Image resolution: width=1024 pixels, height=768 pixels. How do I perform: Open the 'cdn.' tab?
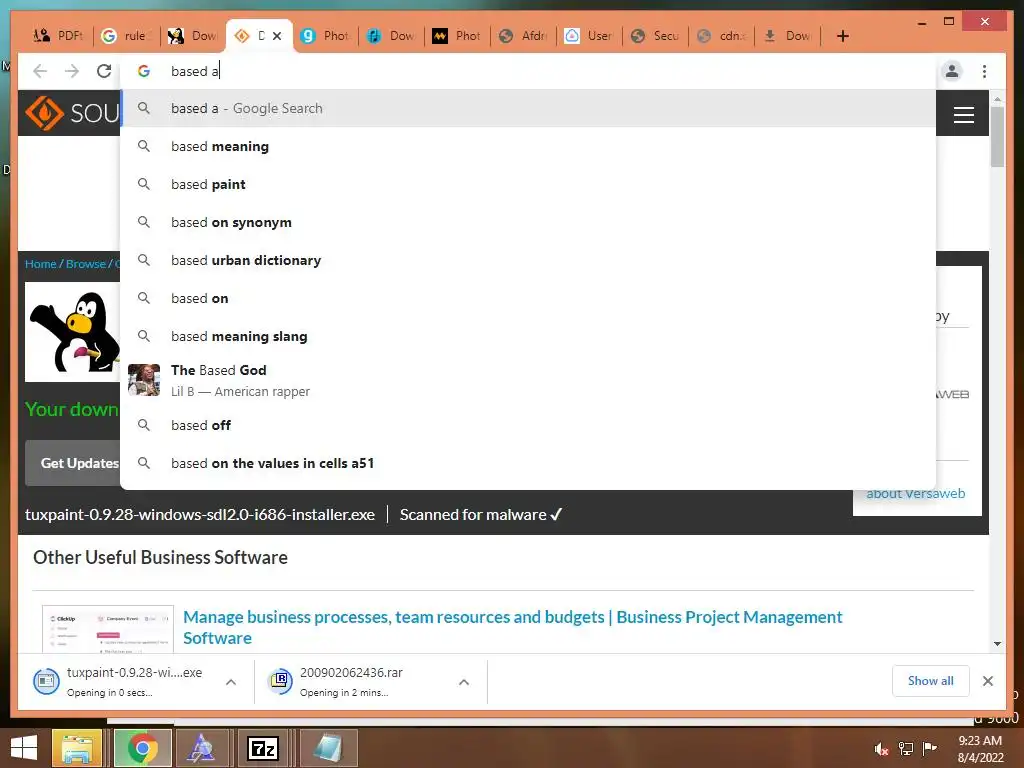click(x=721, y=36)
